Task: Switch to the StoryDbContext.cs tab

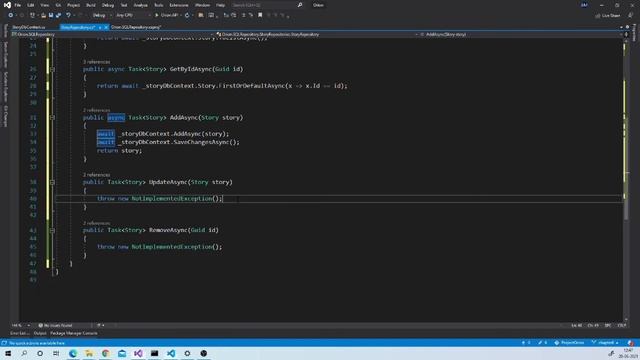Action: tap(29, 27)
